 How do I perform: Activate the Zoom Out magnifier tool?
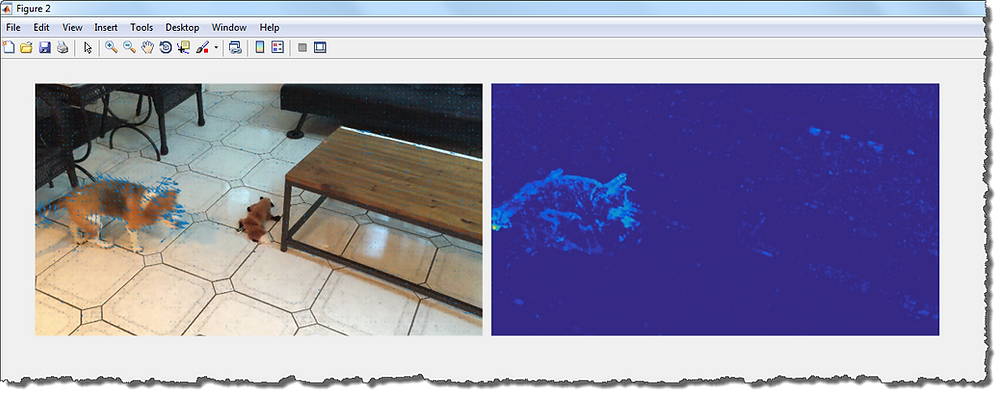pos(129,47)
